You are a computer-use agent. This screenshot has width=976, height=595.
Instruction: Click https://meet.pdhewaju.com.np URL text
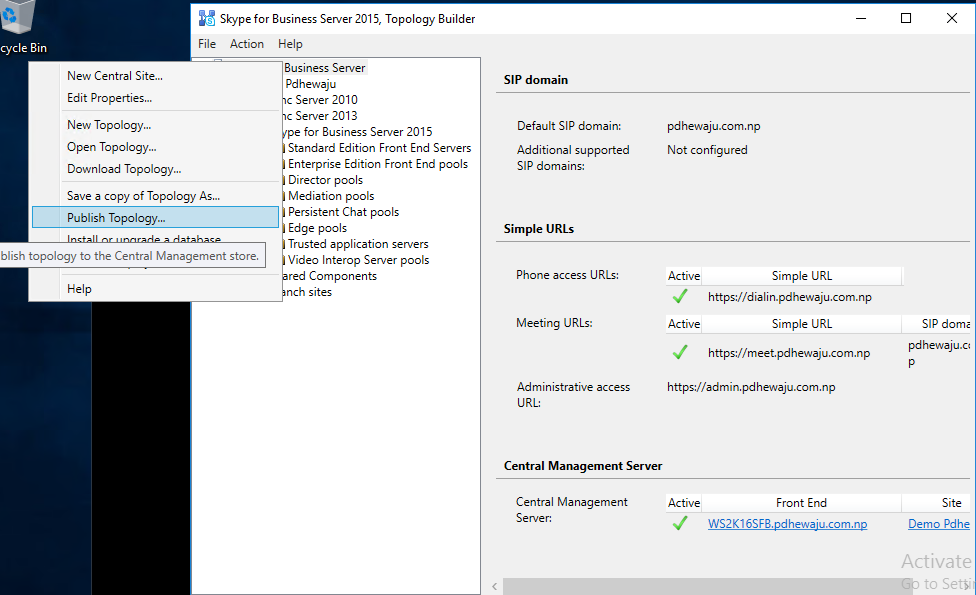(789, 353)
